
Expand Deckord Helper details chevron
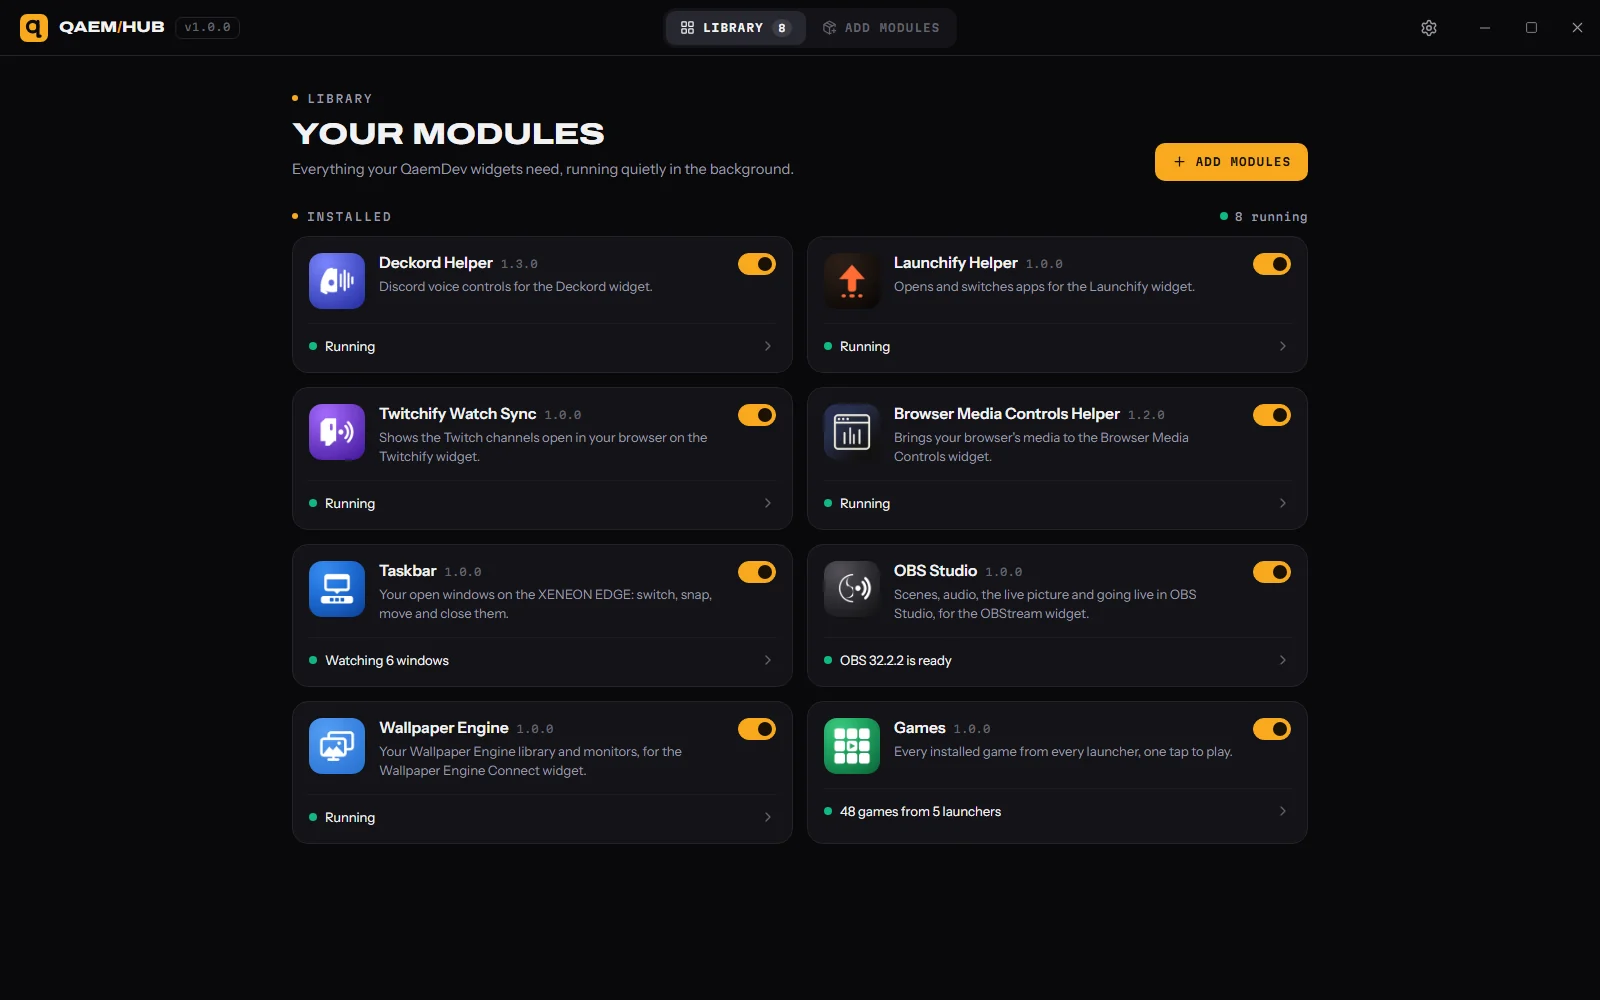coord(768,346)
